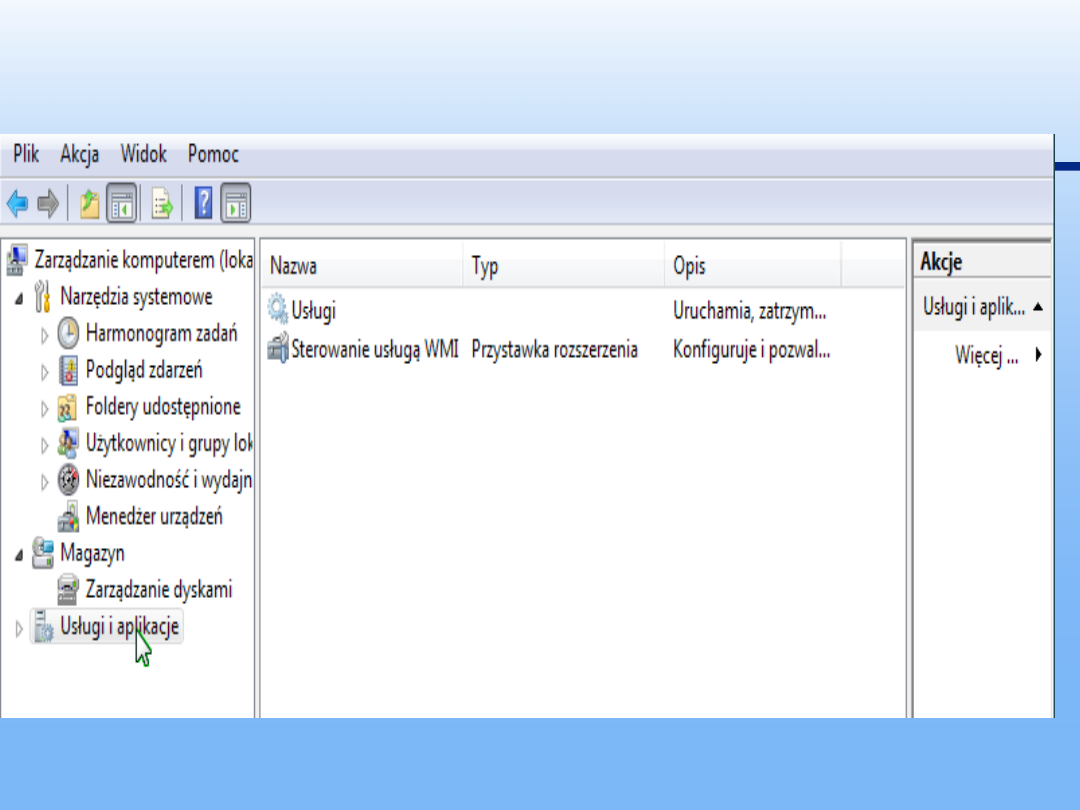Open Help with the blue question mark icon

204,205
